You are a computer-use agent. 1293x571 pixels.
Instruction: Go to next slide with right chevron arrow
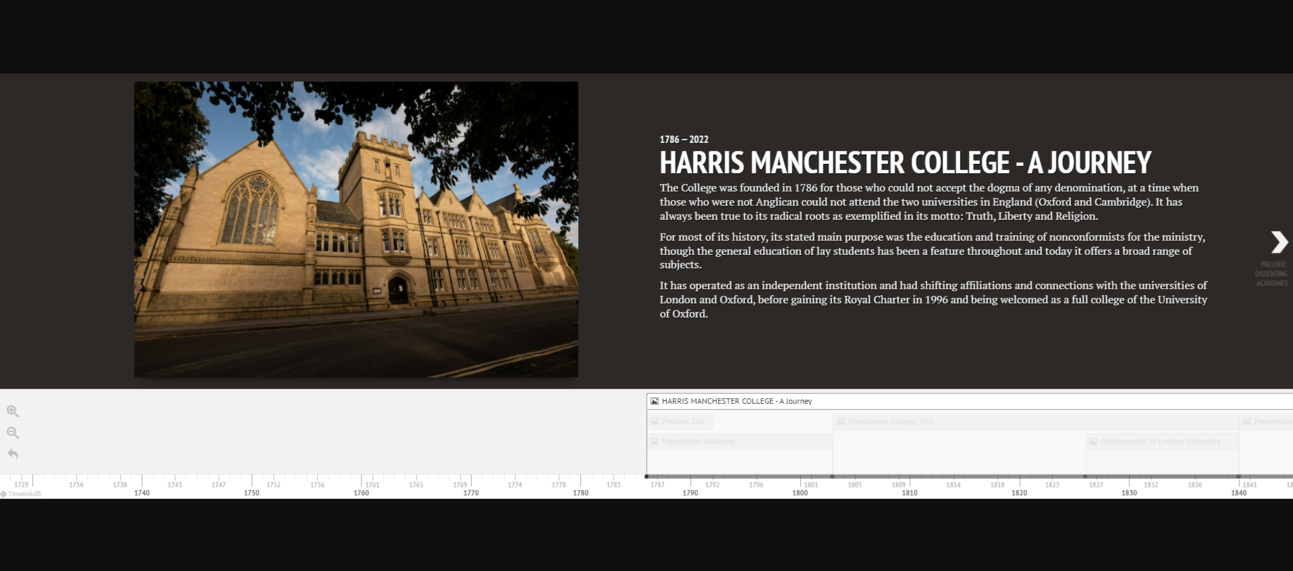tap(1279, 242)
